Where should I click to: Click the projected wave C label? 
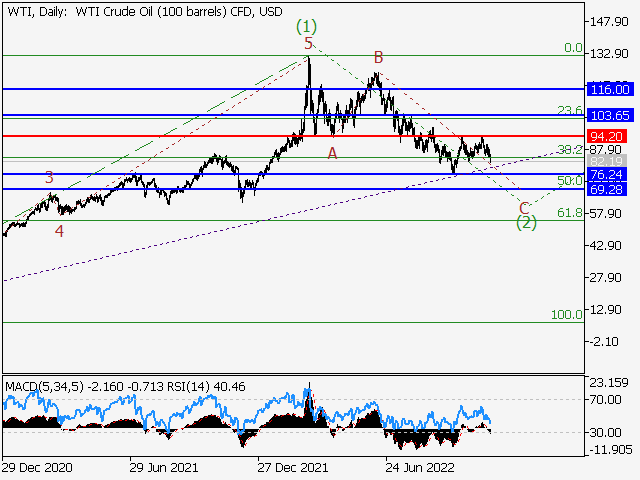(524, 208)
